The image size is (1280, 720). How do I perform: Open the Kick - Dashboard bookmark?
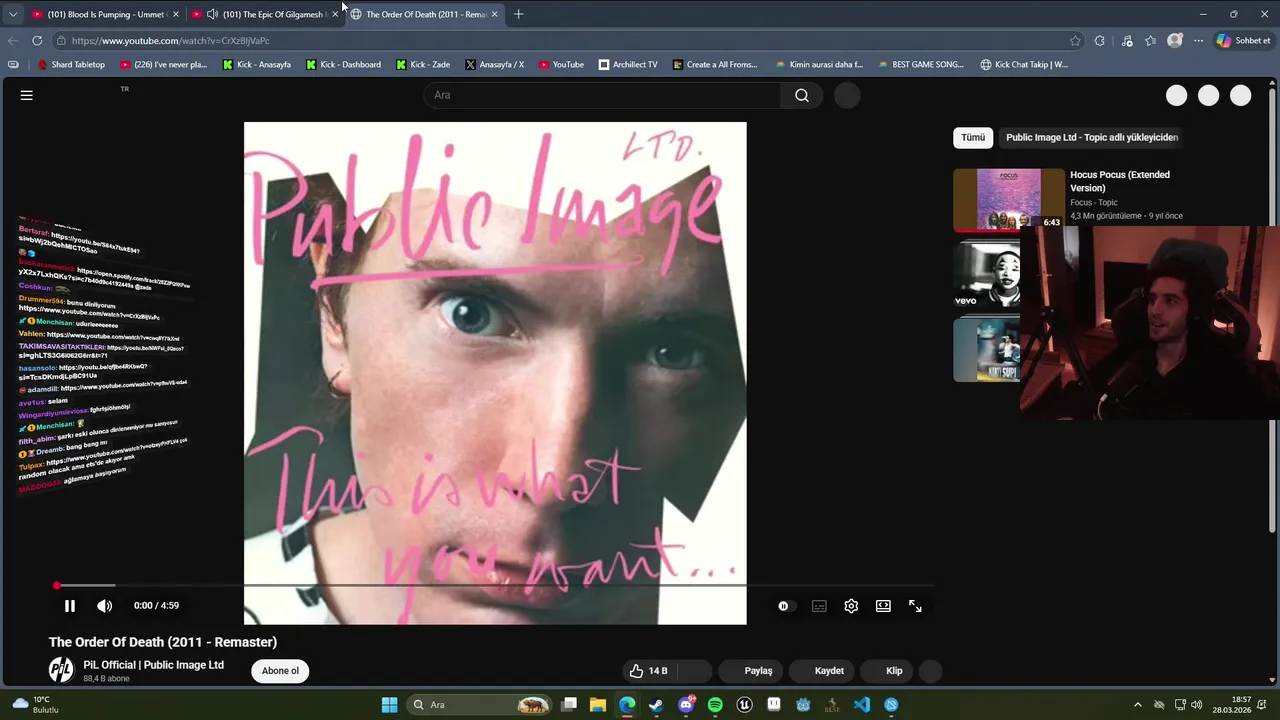343,65
